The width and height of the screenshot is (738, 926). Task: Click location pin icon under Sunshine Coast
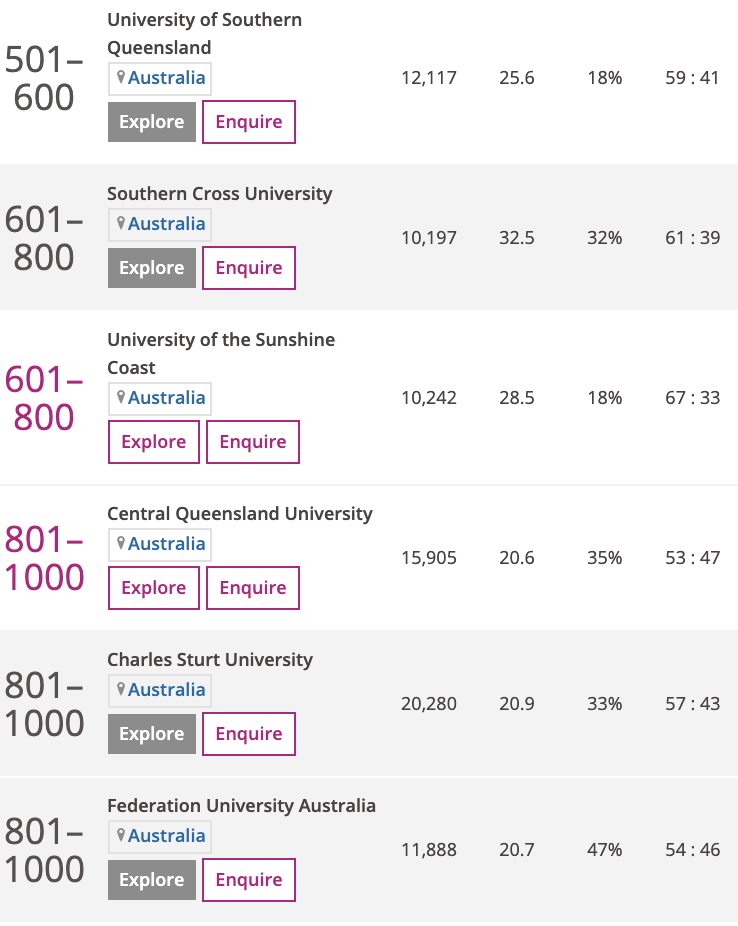click(121, 398)
